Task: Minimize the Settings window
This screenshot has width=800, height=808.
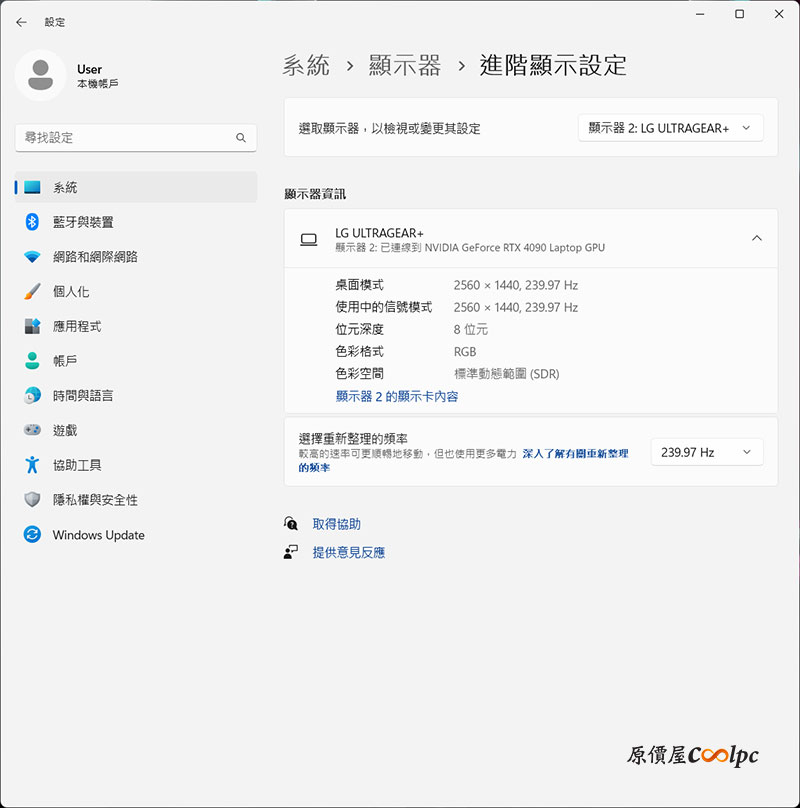Action: click(699, 14)
